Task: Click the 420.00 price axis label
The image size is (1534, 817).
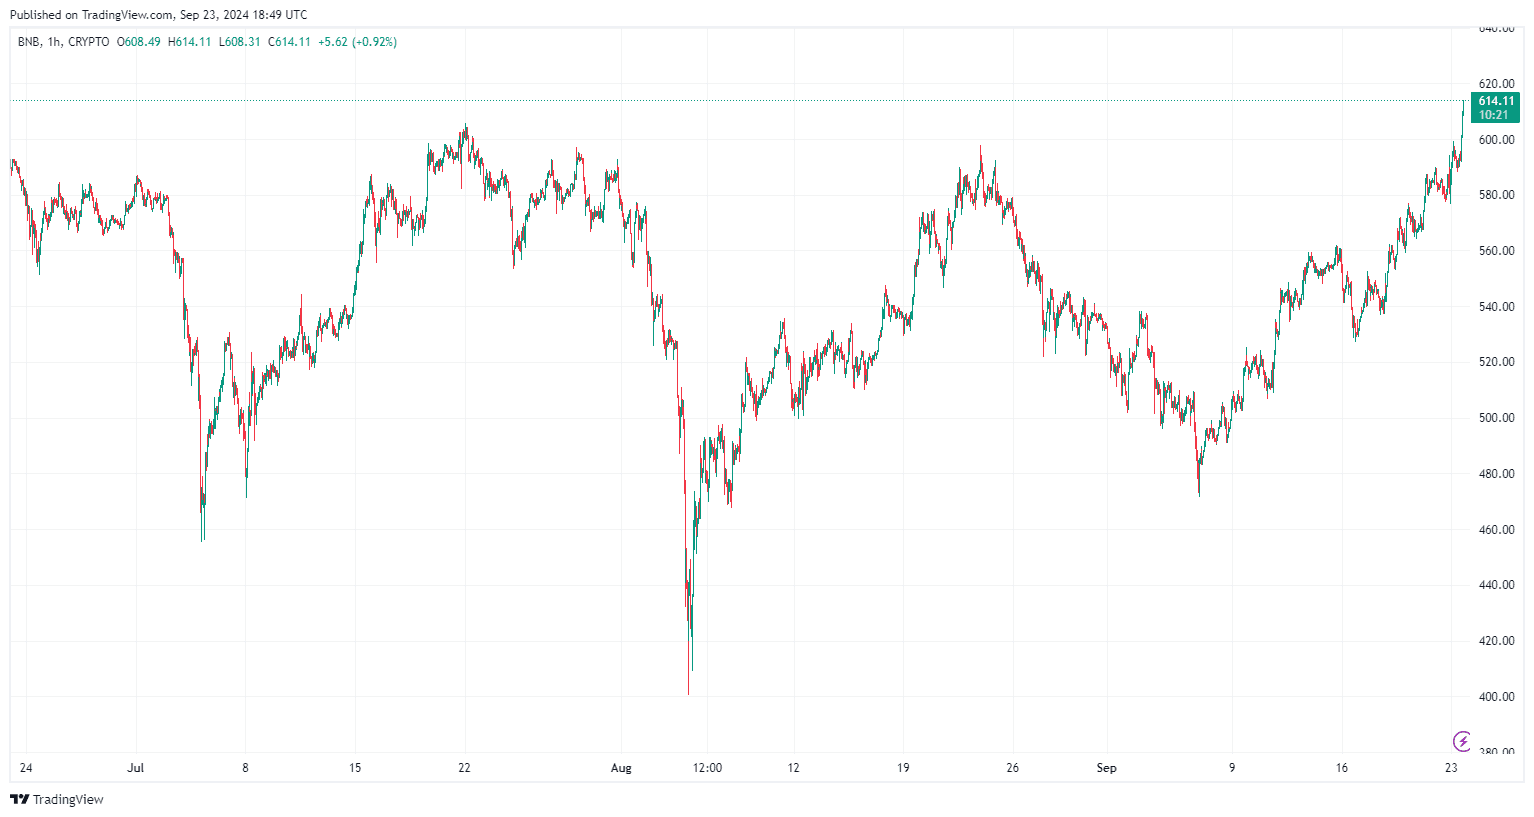Action: pos(1496,641)
